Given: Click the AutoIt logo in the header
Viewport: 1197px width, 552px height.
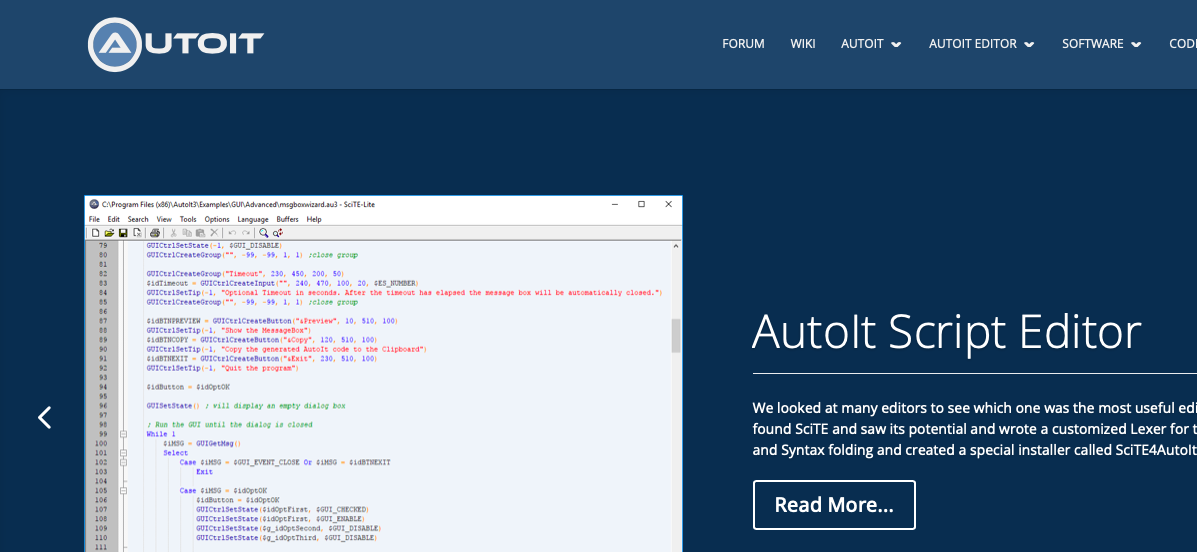Looking at the screenshot, I should click(x=175, y=44).
